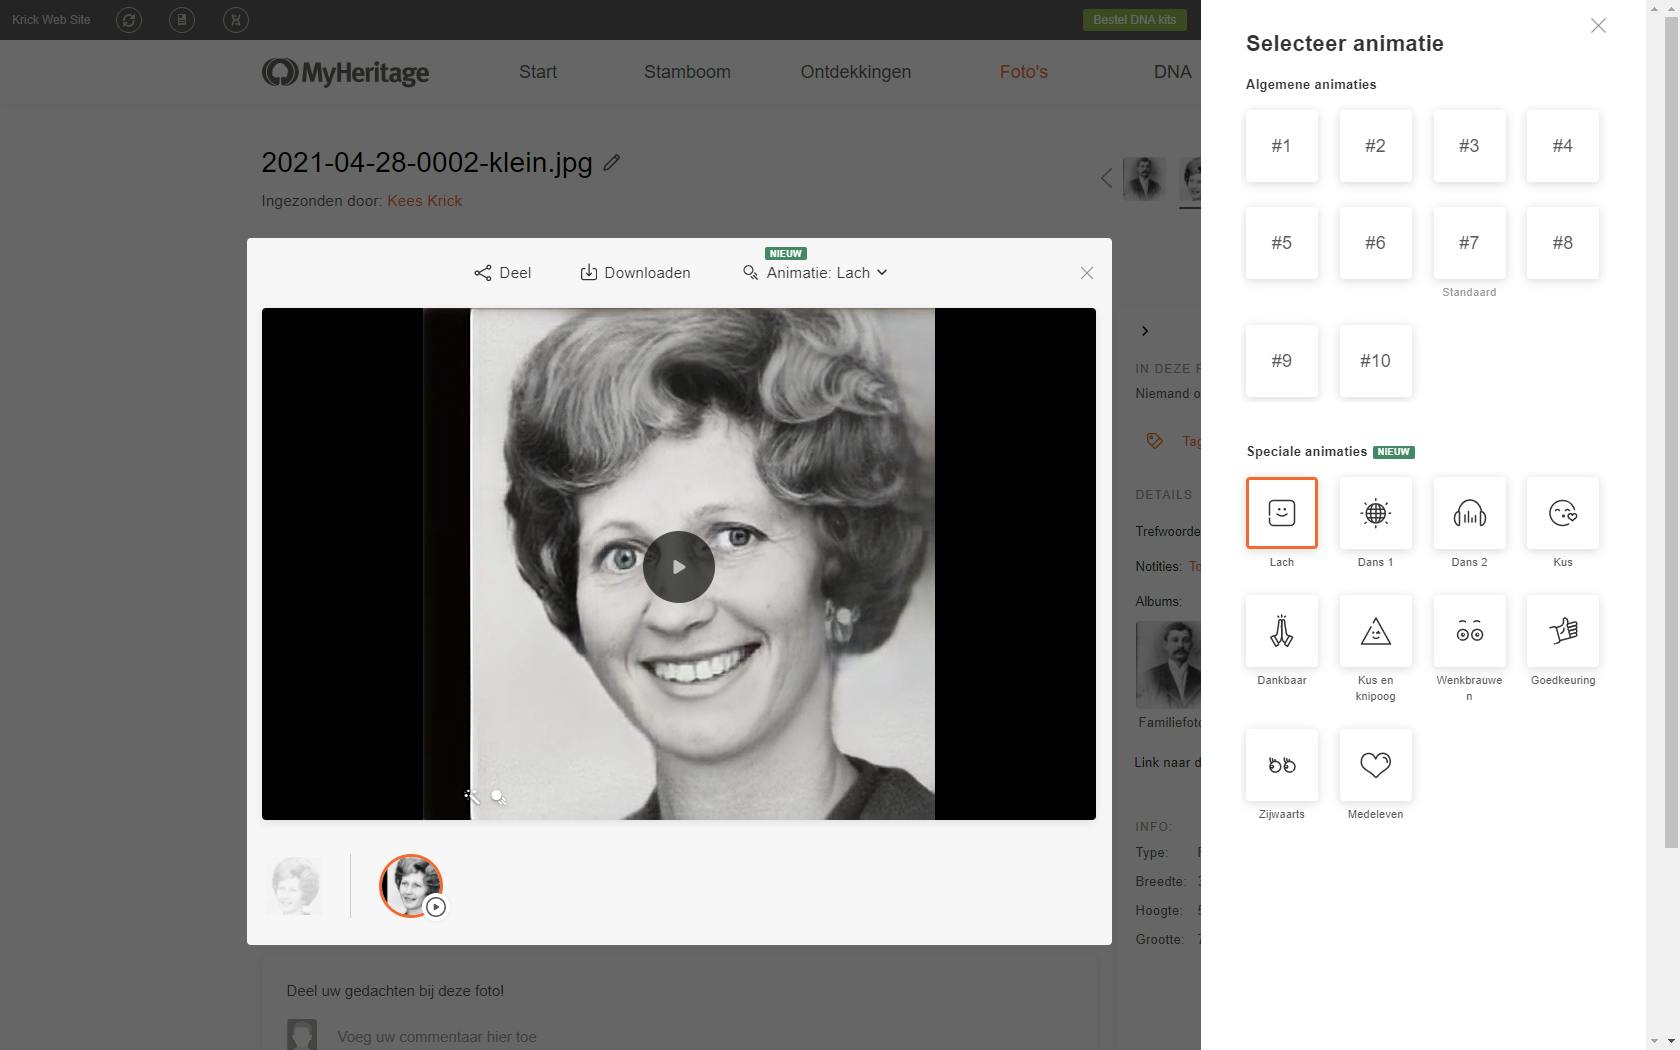Click the Bestel DNA kits button
The image size is (1680, 1050).
click(1135, 20)
